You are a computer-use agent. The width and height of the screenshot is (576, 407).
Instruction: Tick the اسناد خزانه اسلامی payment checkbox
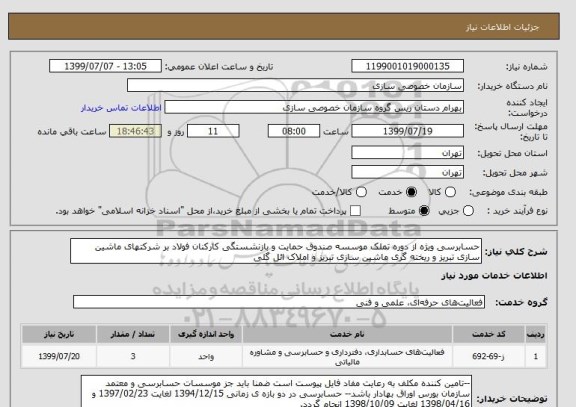pos(355,211)
